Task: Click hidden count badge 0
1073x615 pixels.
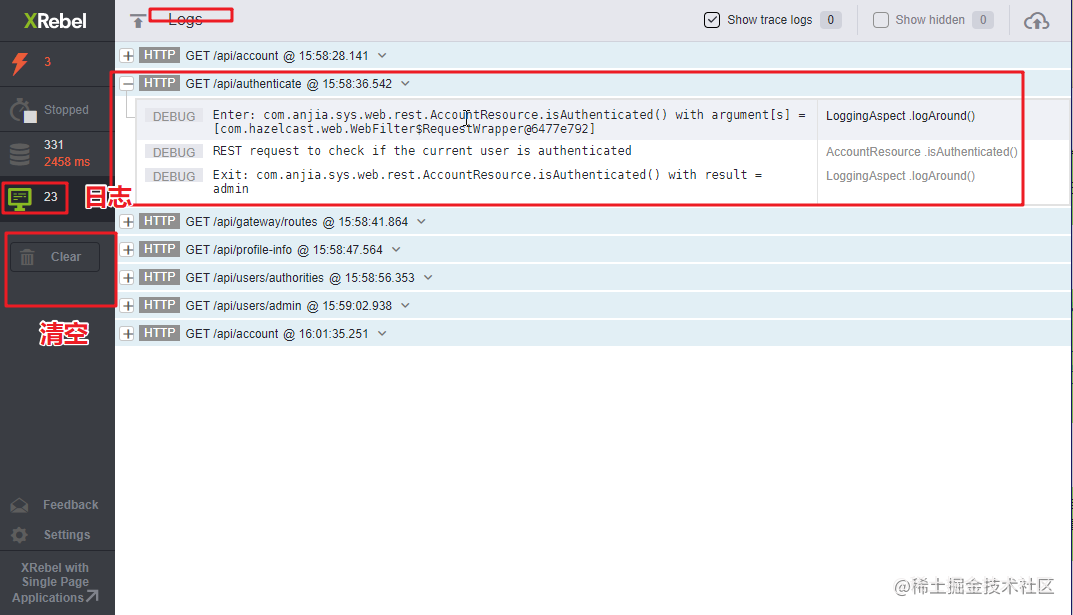Action: pos(983,20)
